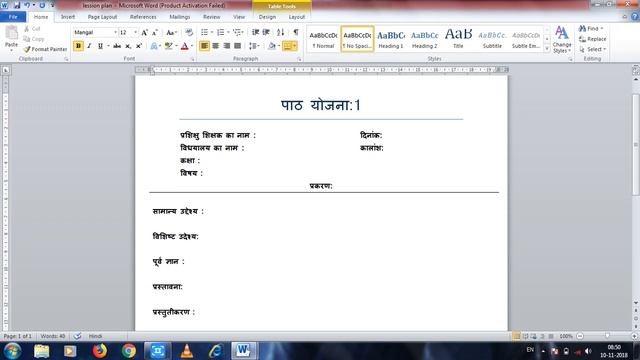Click the Paste icon
This screenshot has width=640, height=360.
11,33
